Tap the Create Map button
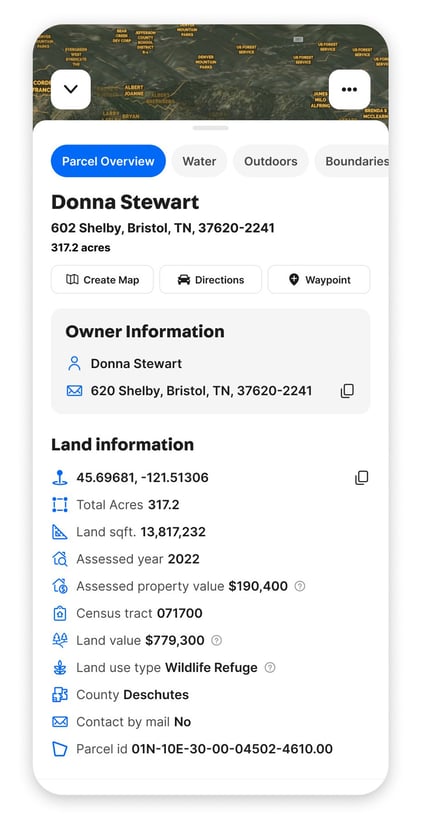The width and height of the screenshot is (423, 823). tap(102, 280)
